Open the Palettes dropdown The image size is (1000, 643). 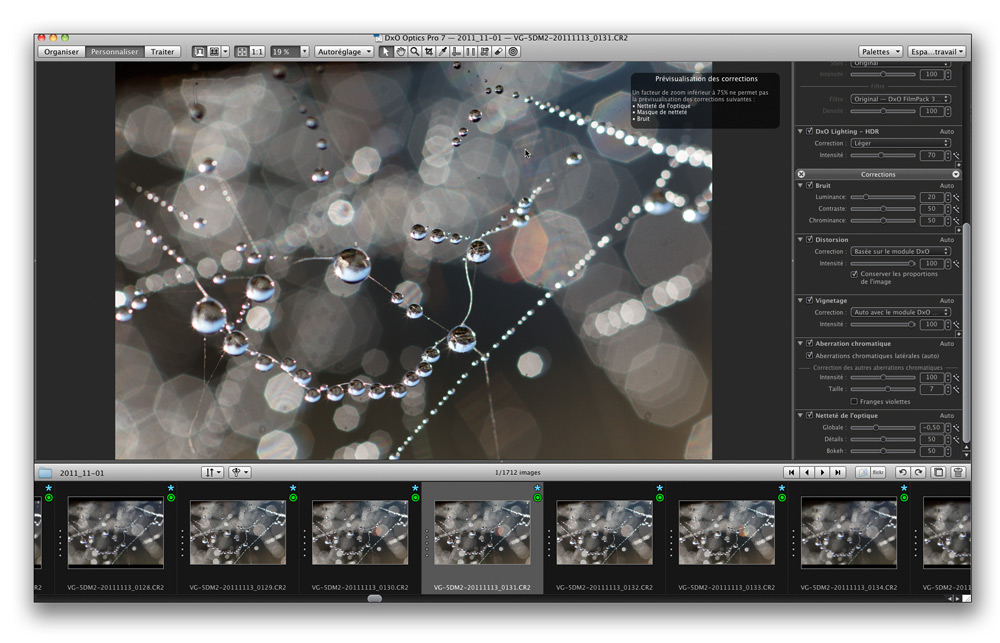[x=880, y=52]
